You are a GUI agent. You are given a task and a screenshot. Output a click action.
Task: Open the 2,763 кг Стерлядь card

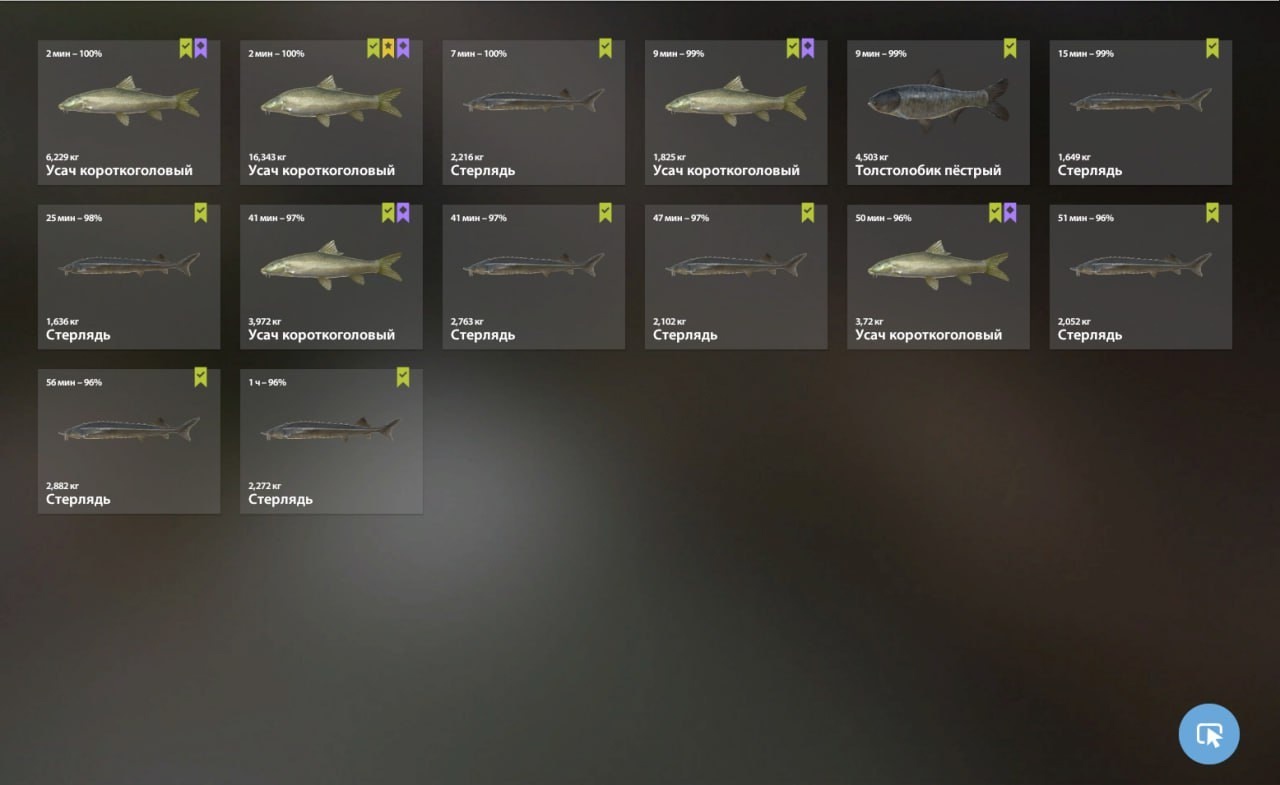(x=534, y=277)
